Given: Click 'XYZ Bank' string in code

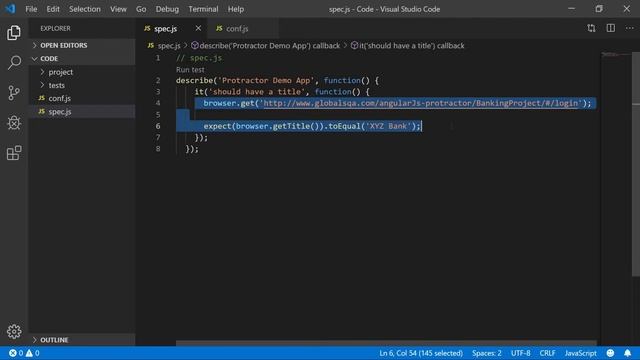Looking at the screenshot, I should [388, 126].
